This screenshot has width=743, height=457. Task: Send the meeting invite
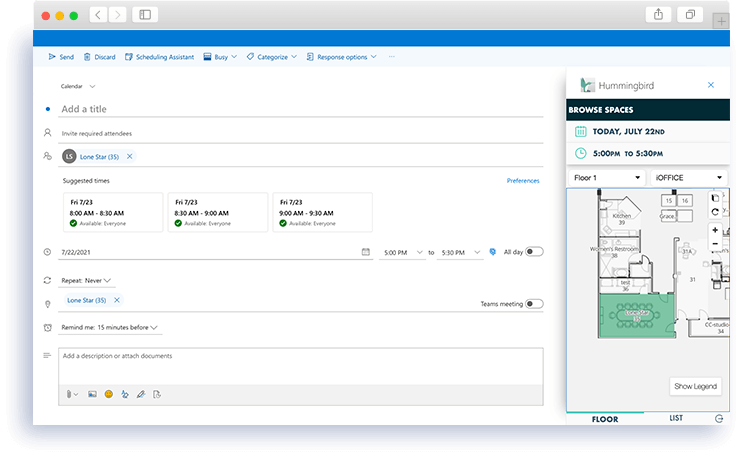(61, 57)
